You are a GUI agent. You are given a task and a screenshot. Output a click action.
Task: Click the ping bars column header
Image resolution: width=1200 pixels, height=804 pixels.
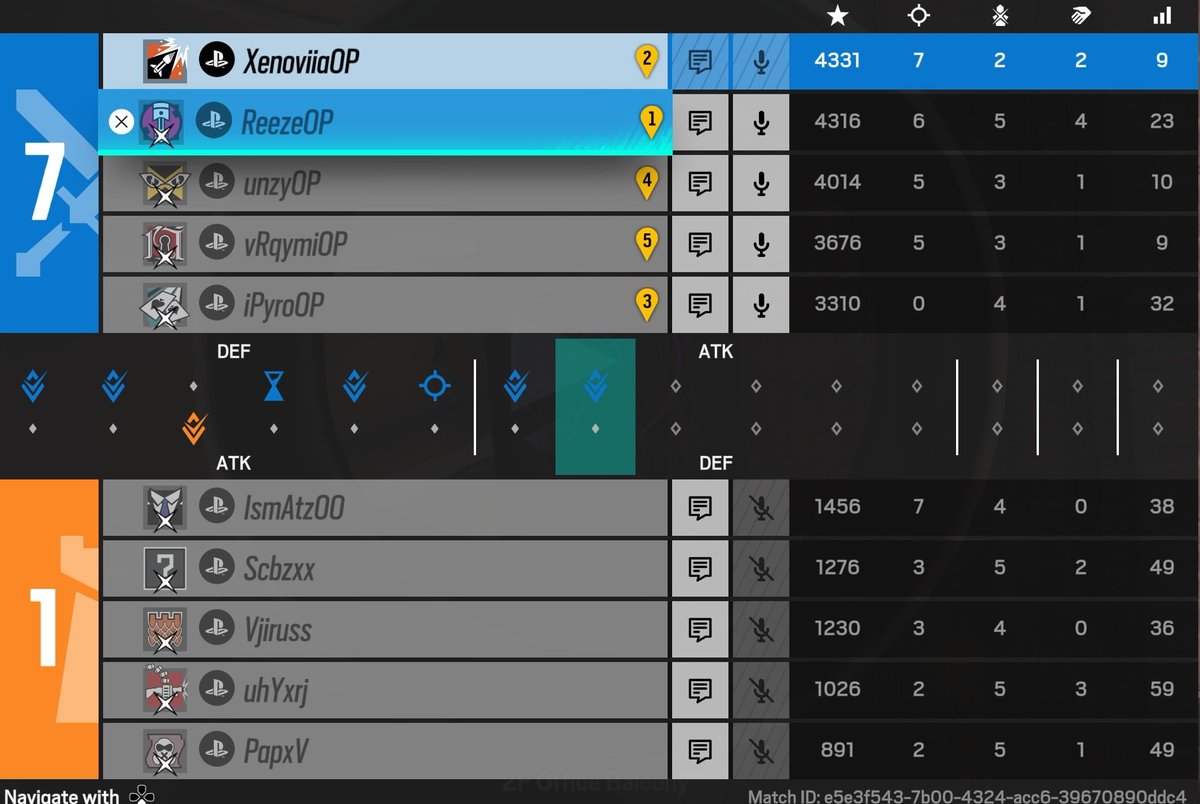coord(1162,15)
